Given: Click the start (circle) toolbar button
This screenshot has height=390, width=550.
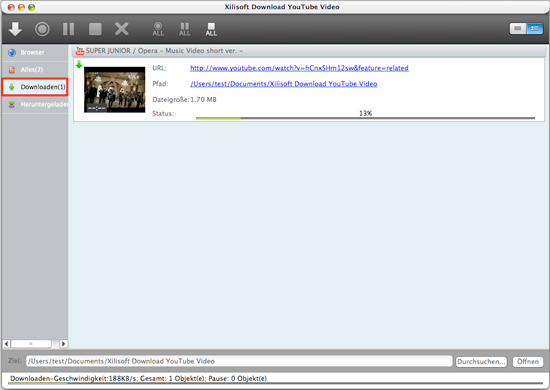Looking at the screenshot, I should [x=42, y=29].
